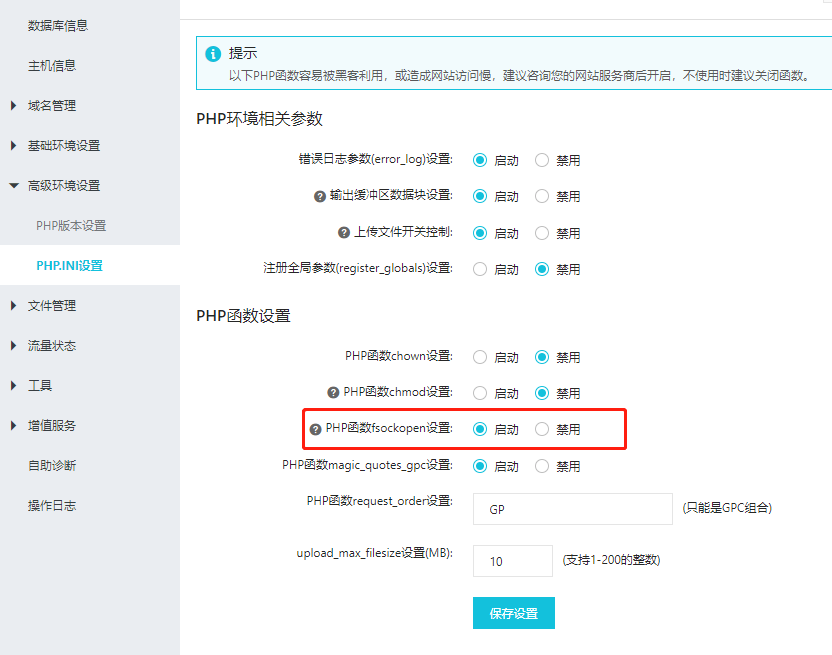Screen dimensions: 832x655
Task: Expand the 基础环境设置 sidebar arrow
Action: click(14, 145)
